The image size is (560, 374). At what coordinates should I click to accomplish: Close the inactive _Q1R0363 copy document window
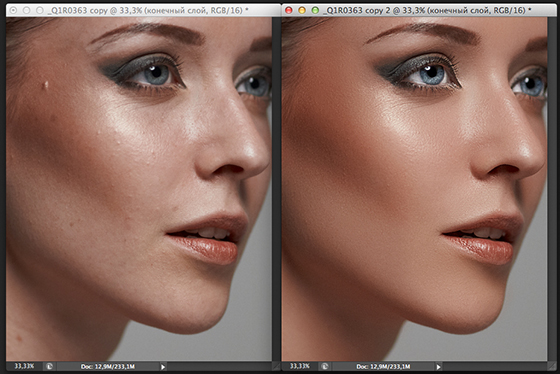[13, 10]
